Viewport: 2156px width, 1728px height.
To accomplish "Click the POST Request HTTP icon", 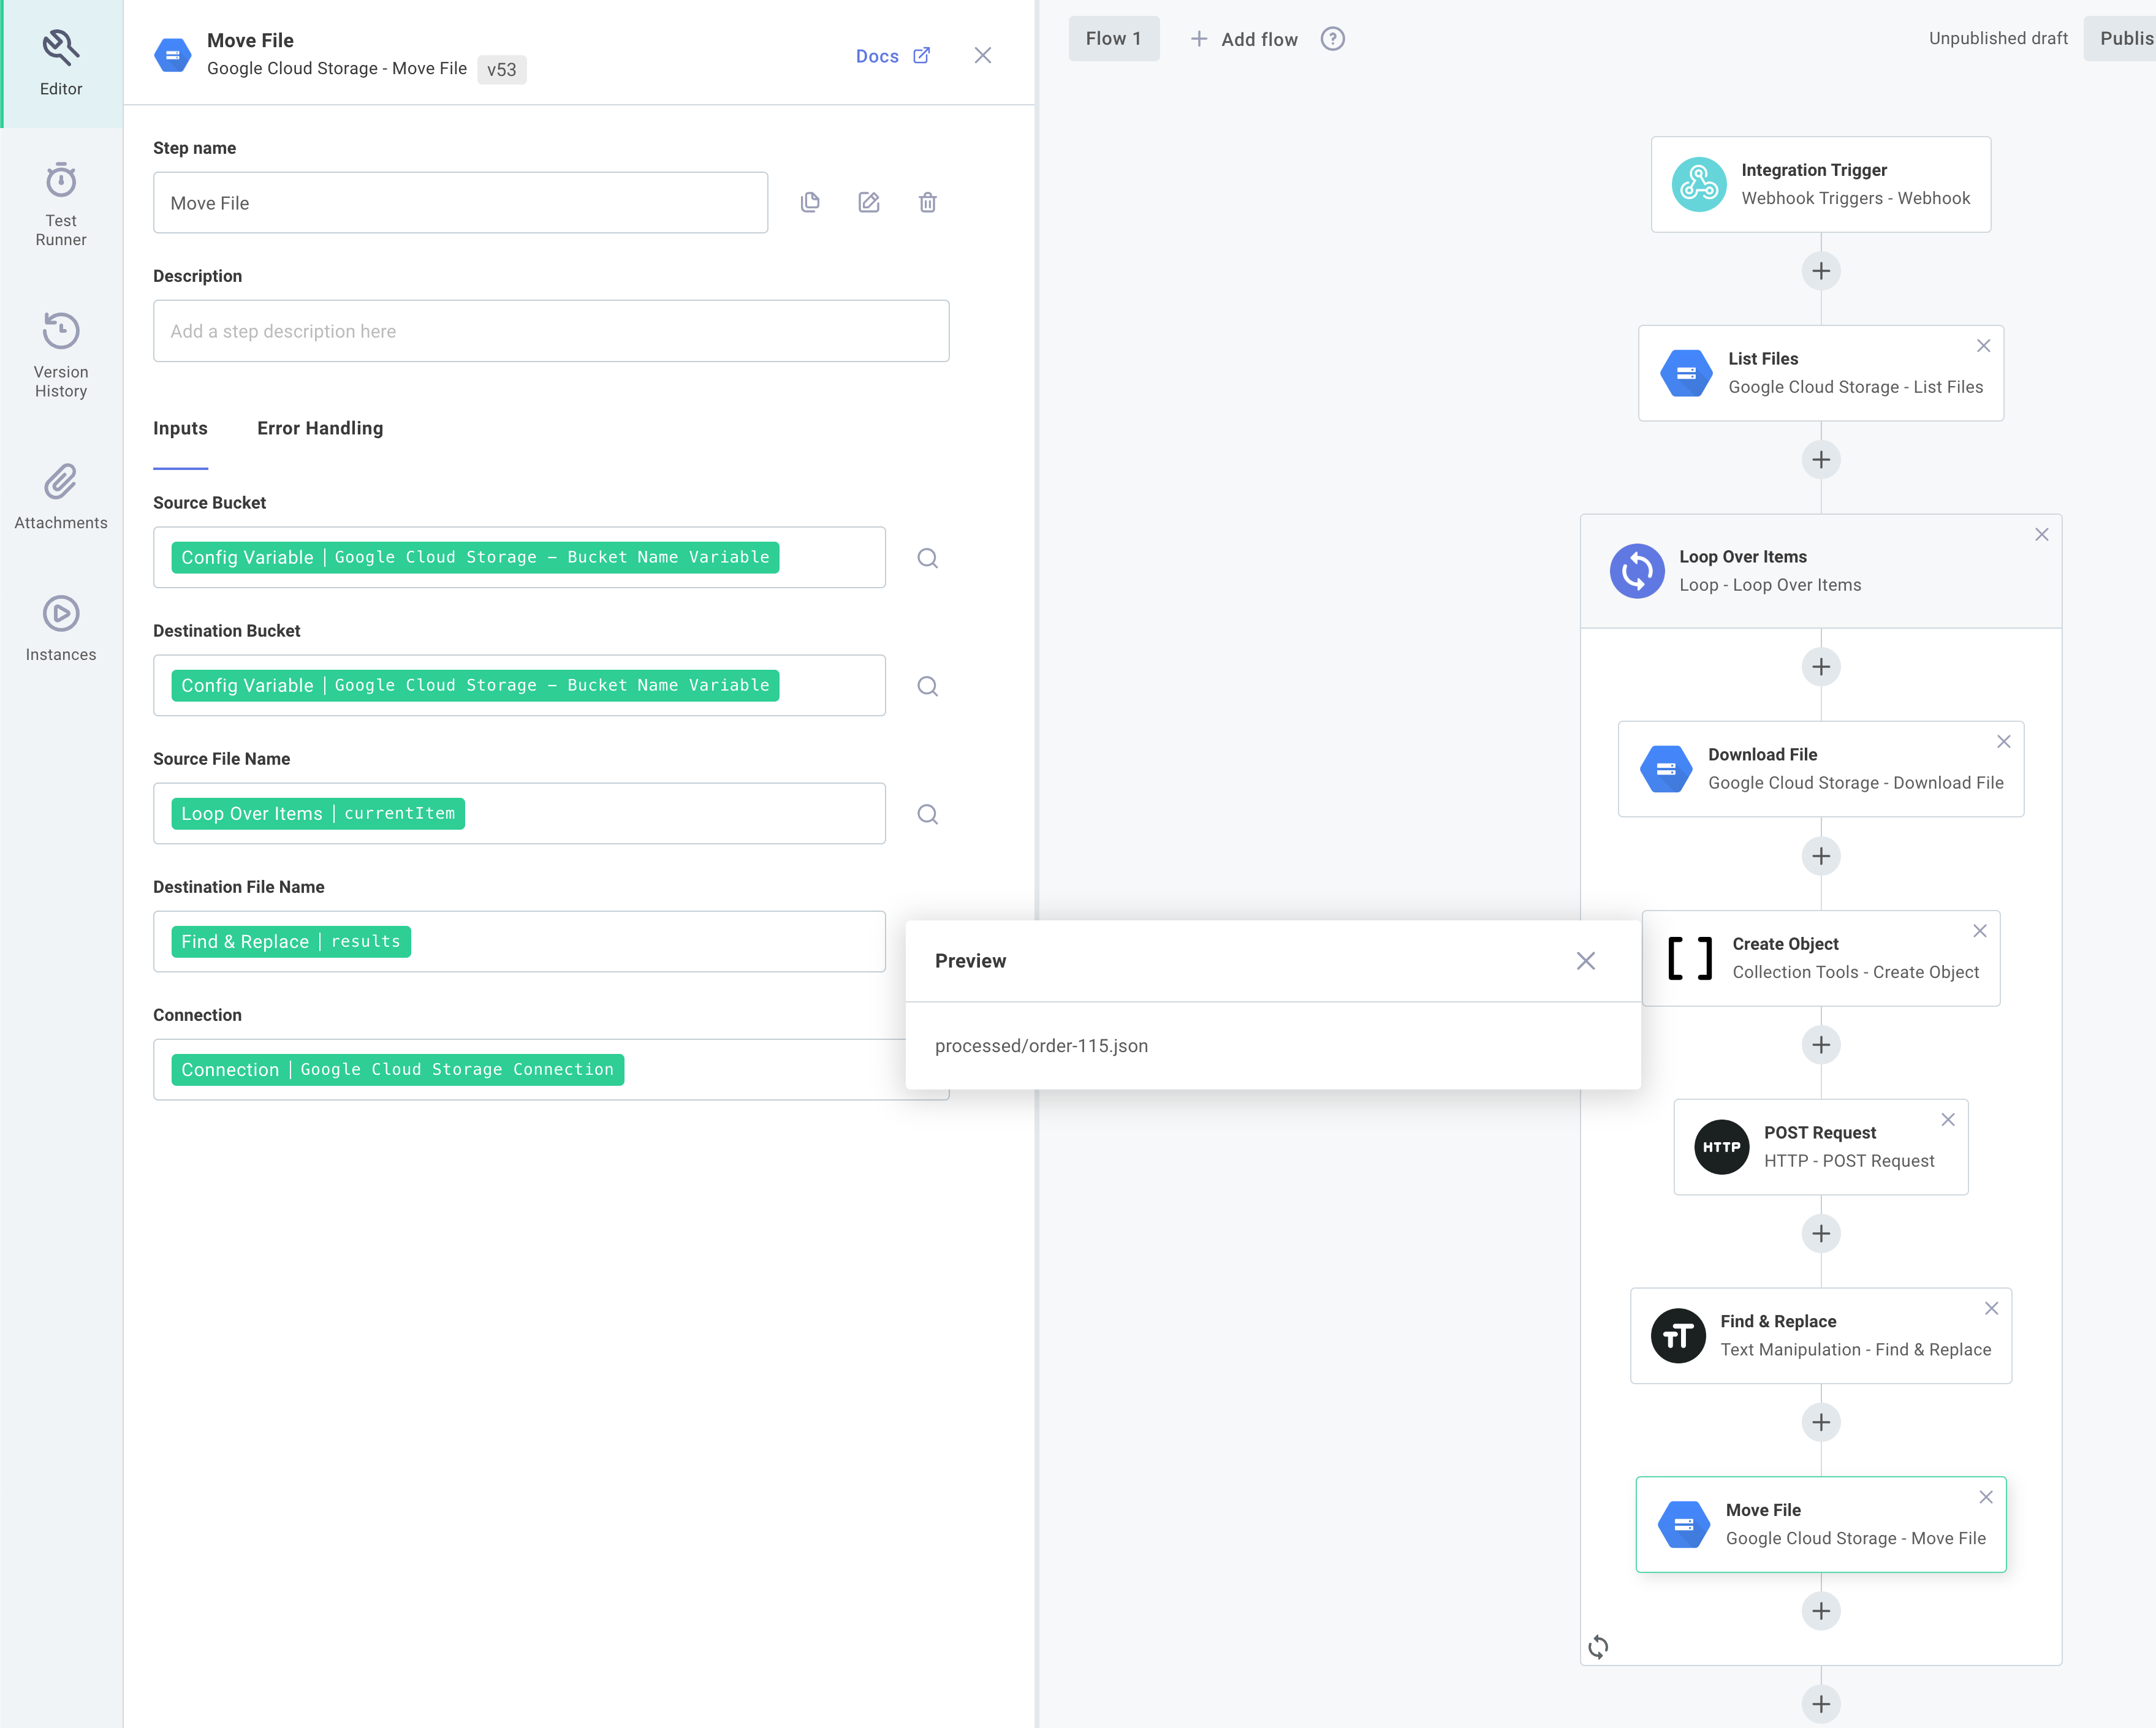I will [1720, 1146].
